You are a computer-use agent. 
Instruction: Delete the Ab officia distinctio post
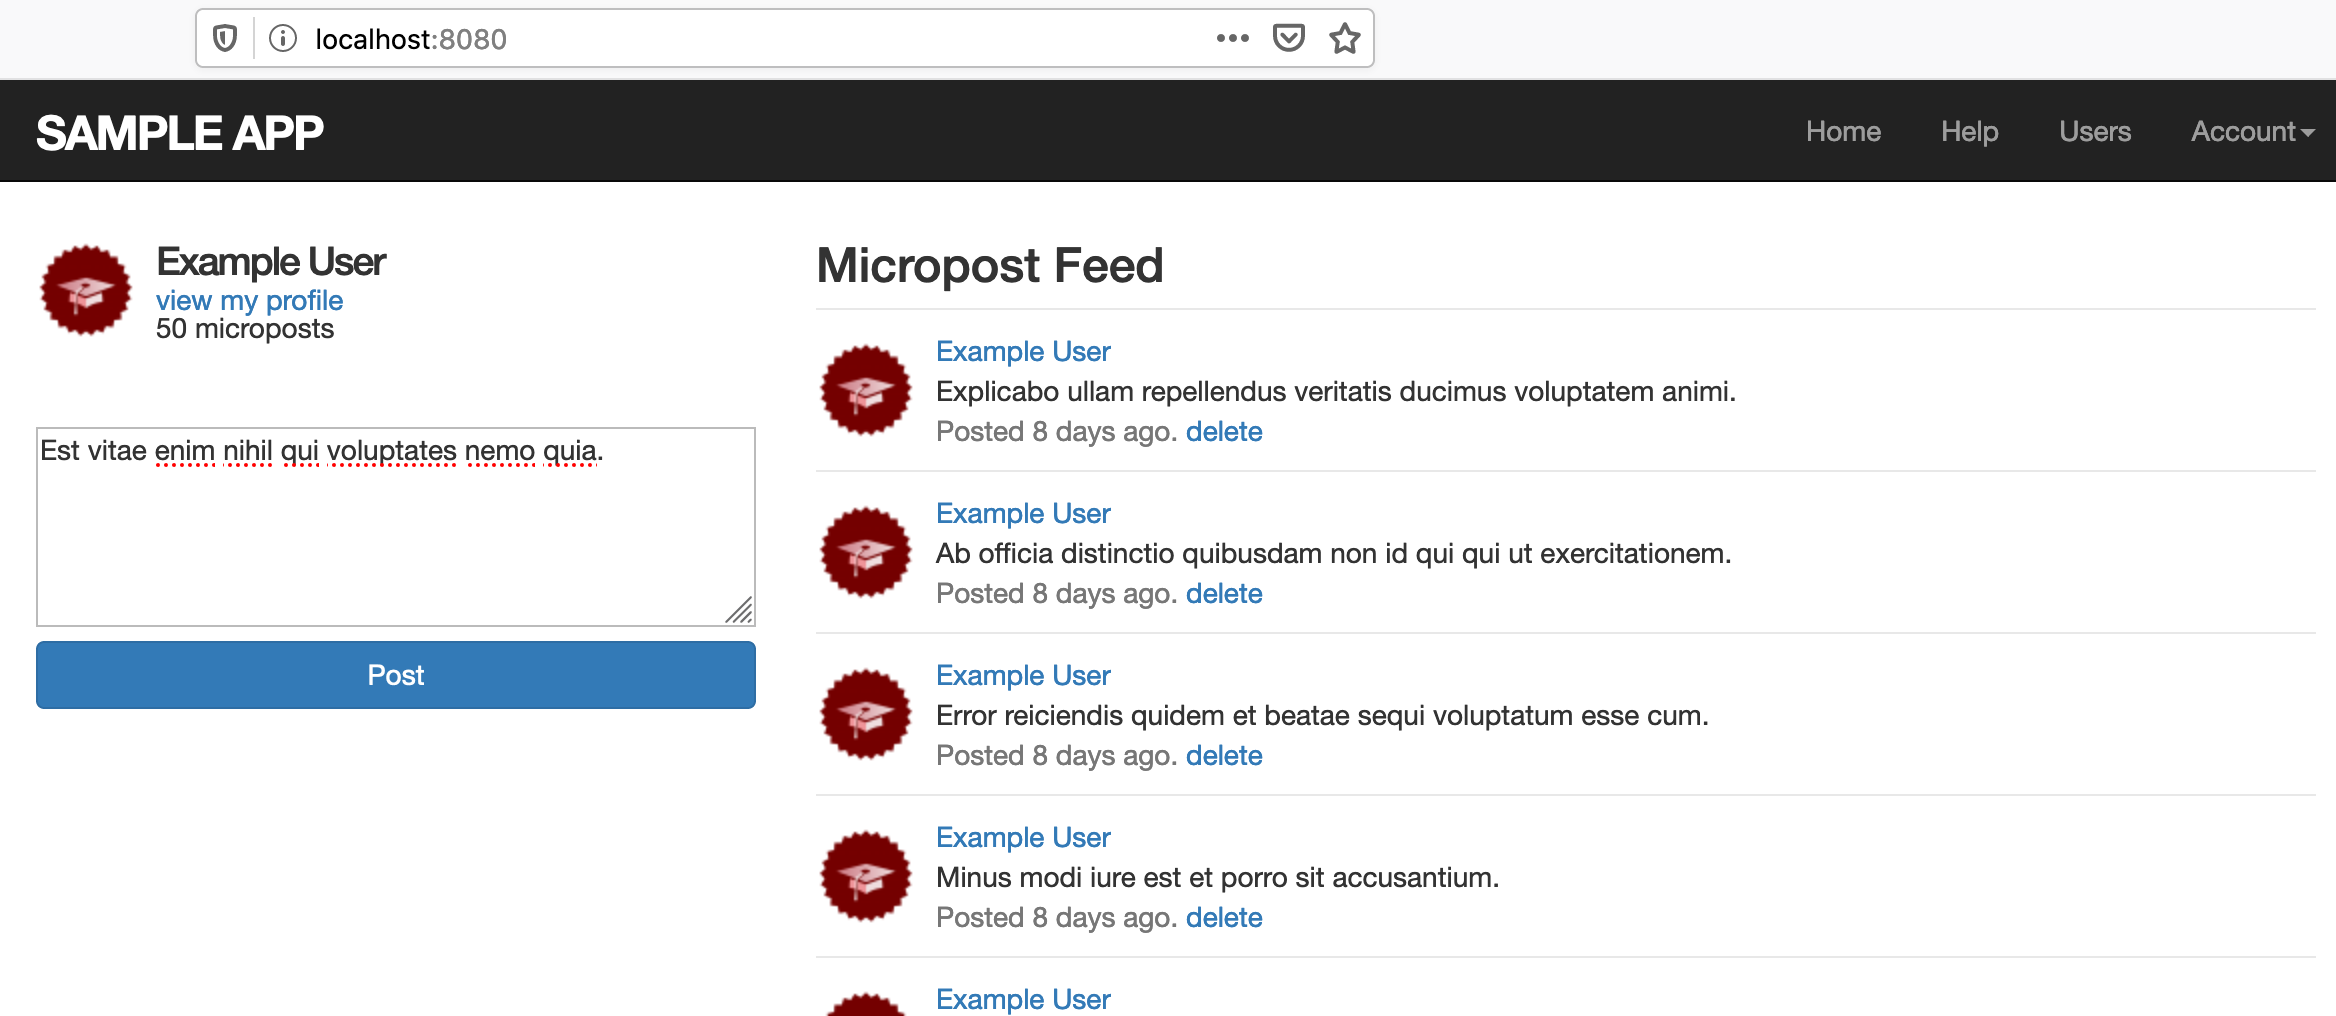(x=1224, y=593)
